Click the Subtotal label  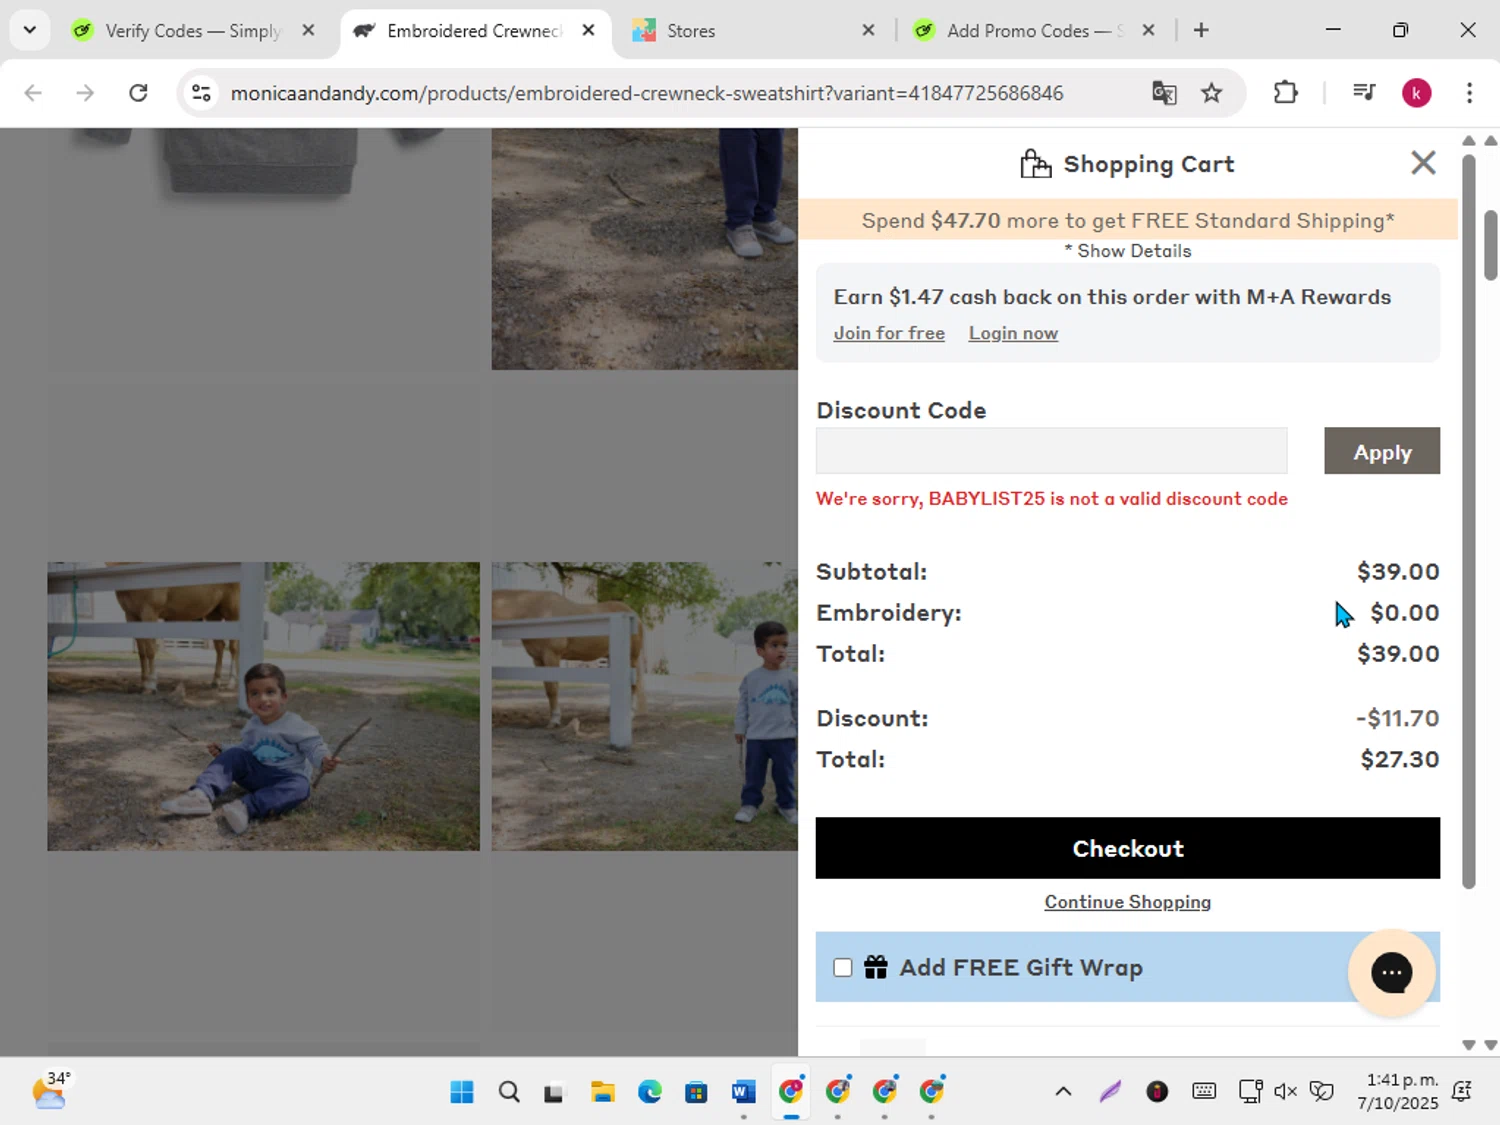coord(872,571)
